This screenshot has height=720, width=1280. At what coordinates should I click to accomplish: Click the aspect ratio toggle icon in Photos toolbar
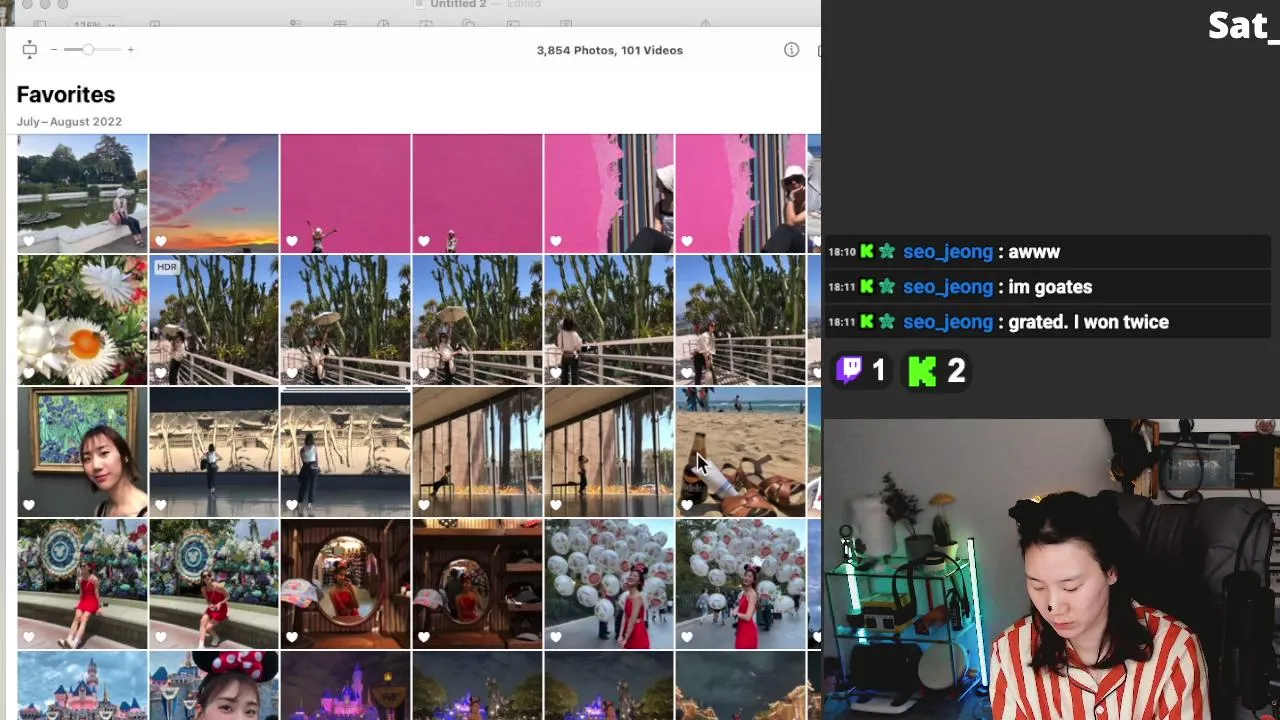coord(29,50)
